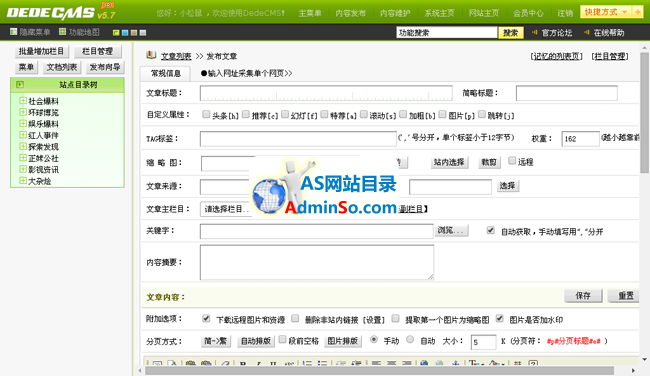This screenshot has width=650, height=376.
Task: Click the 批量增加栏目 button
Action: tap(41, 51)
